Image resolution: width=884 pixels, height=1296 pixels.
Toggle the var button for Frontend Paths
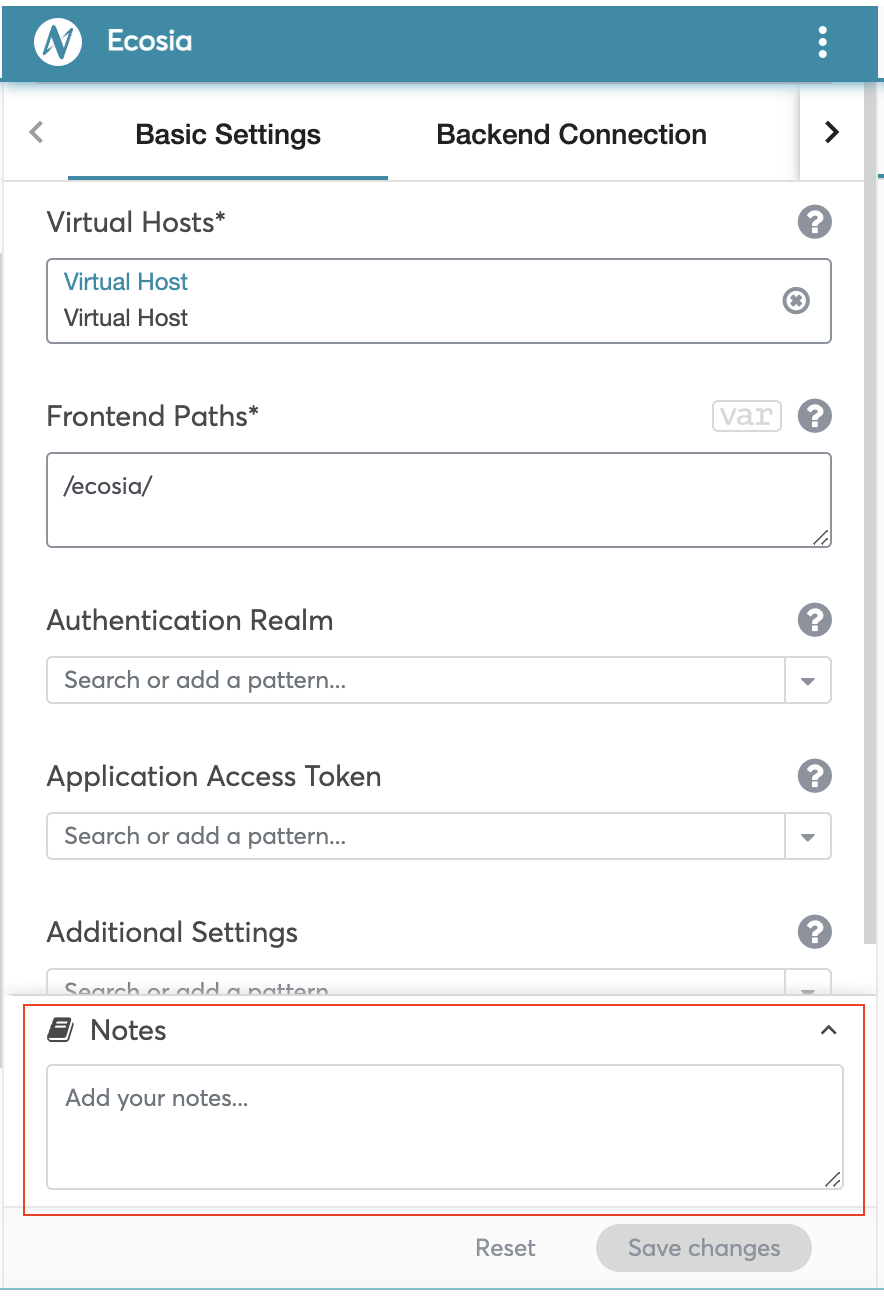coord(747,416)
